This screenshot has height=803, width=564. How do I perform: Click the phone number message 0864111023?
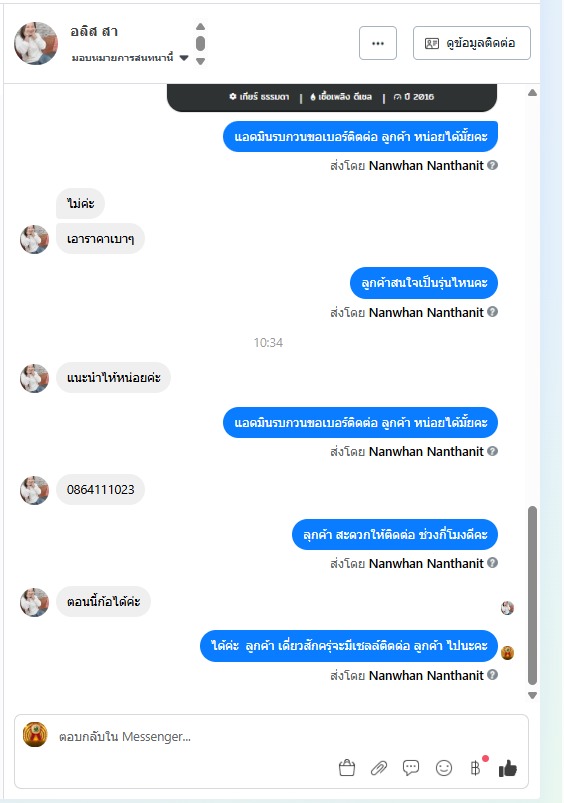100,490
